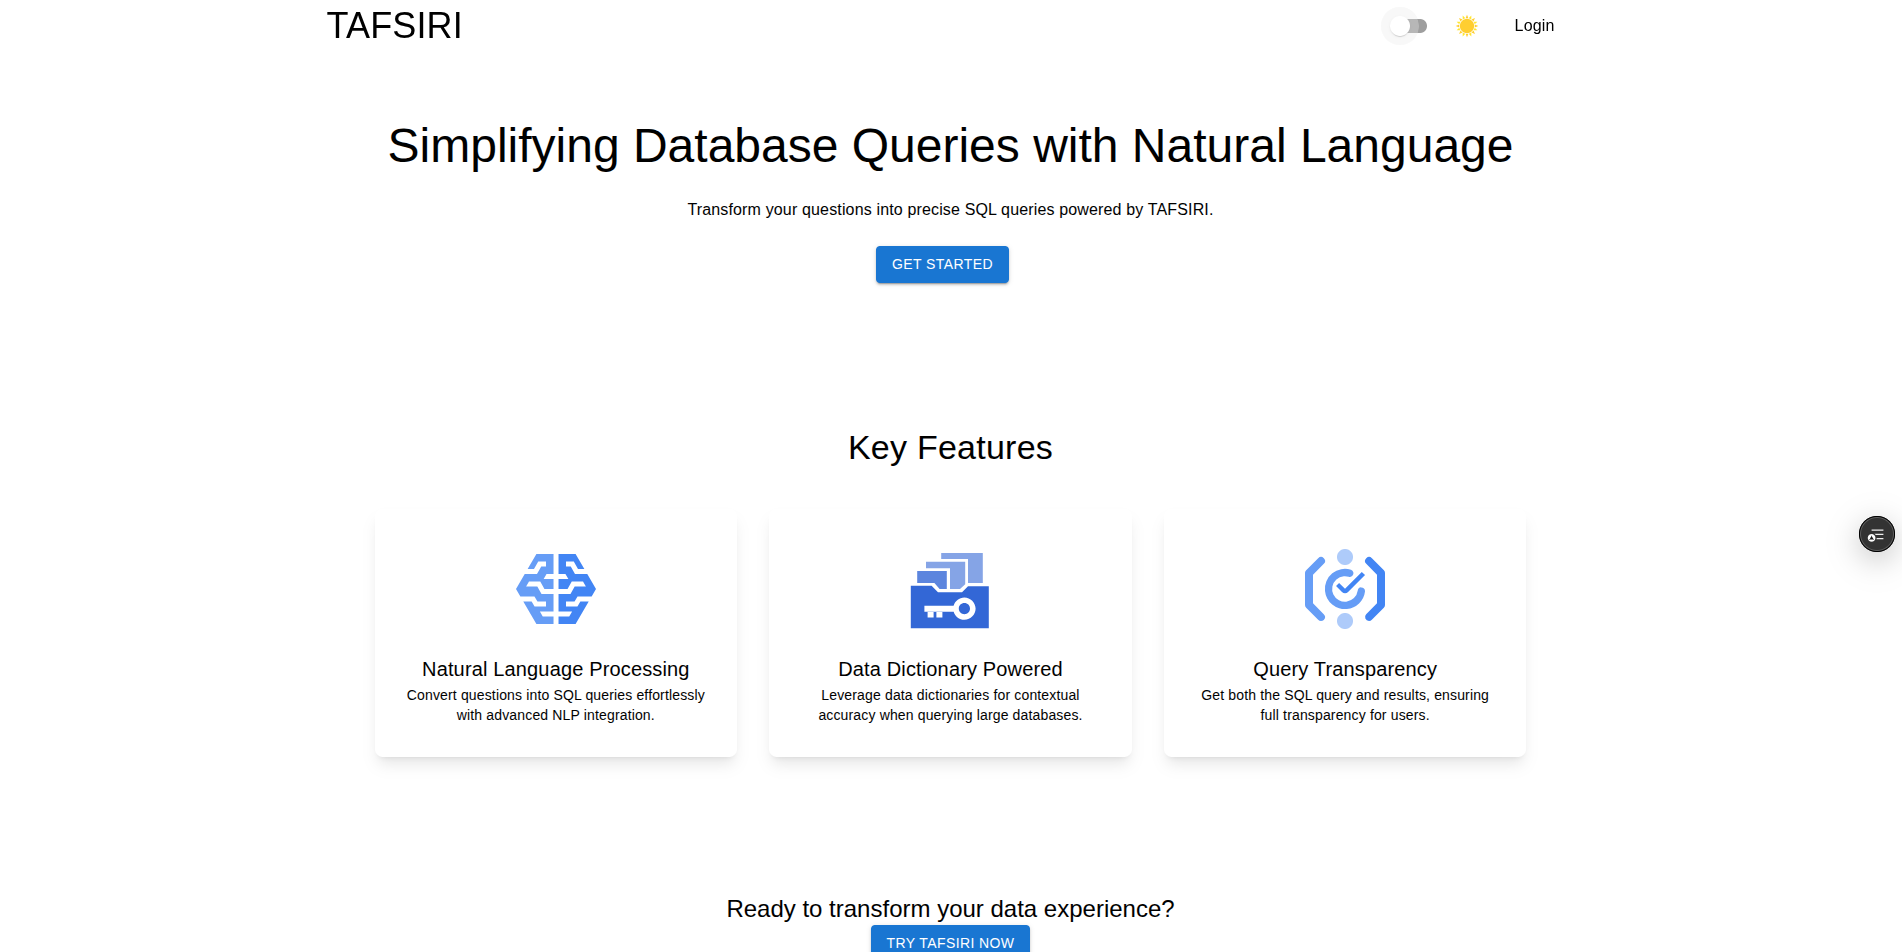Viewport: 1902px width, 952px height.
Task: Click the sun theme icon
Action: (1466, 26)
